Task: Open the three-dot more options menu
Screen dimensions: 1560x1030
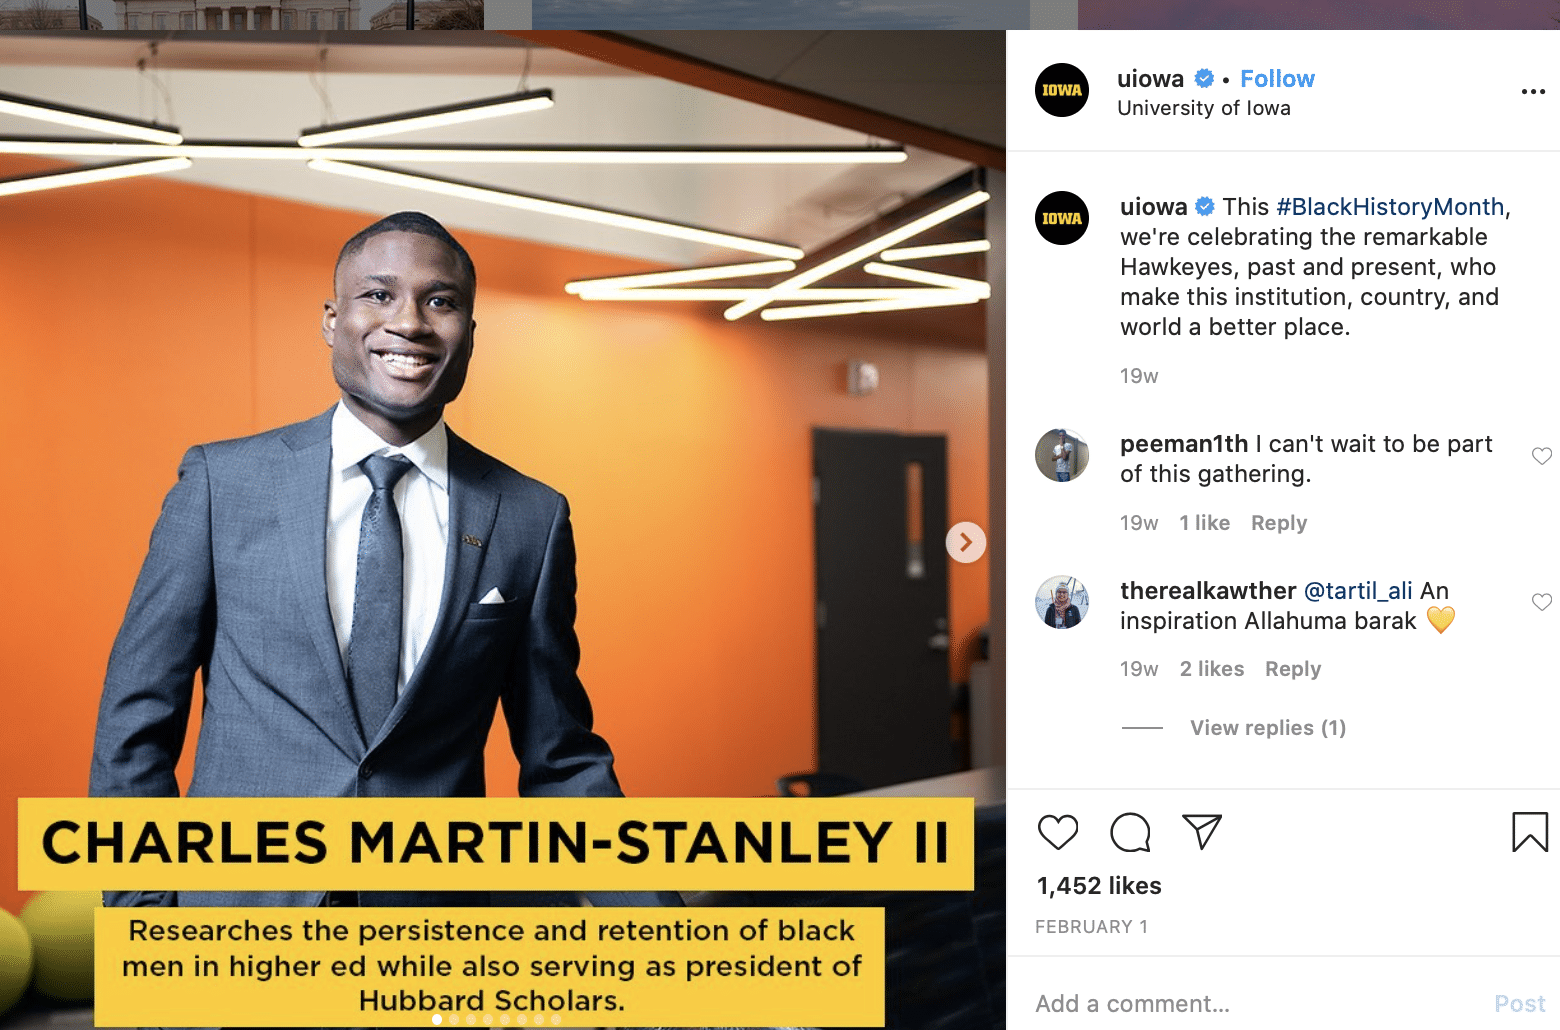Action: 1533,91
